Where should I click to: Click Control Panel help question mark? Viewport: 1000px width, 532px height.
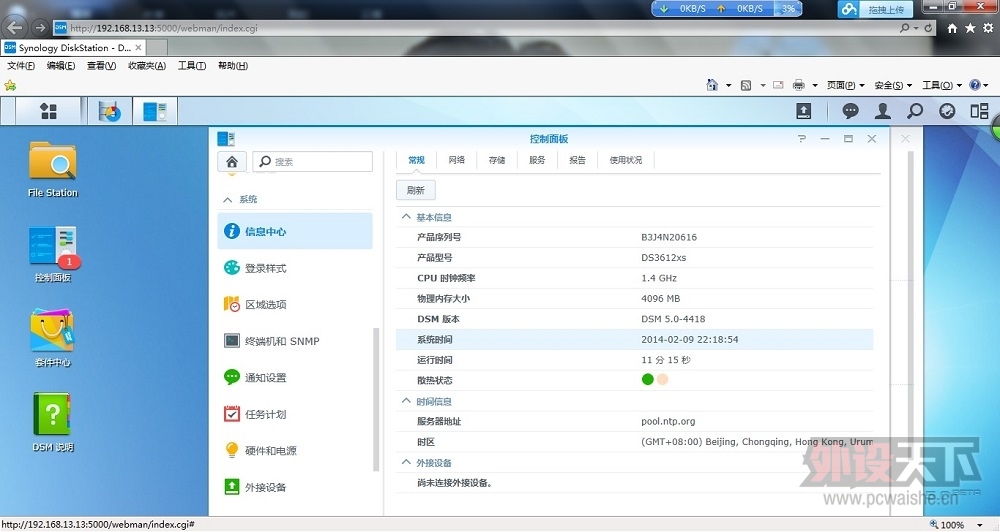pyautogui.click(x=802, y=138)
